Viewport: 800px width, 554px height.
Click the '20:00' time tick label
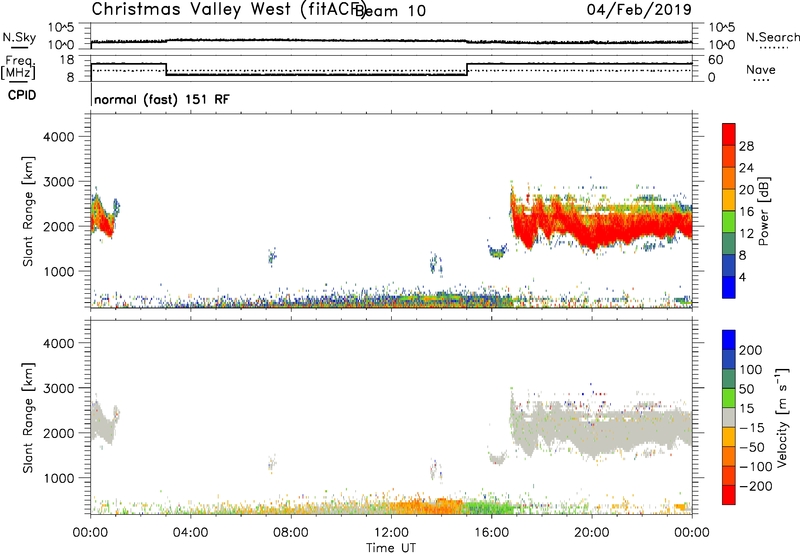point(591,533)
